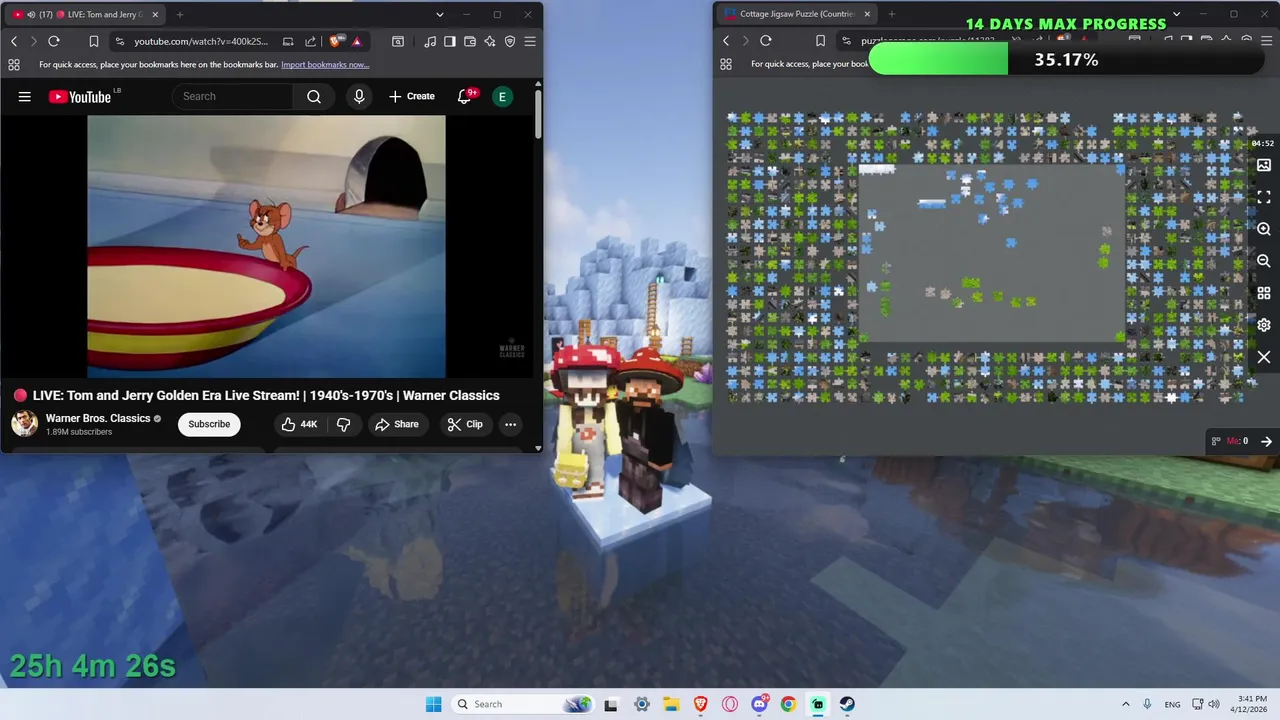
Task: Click the Subscribe button
Action: (209, 424)
